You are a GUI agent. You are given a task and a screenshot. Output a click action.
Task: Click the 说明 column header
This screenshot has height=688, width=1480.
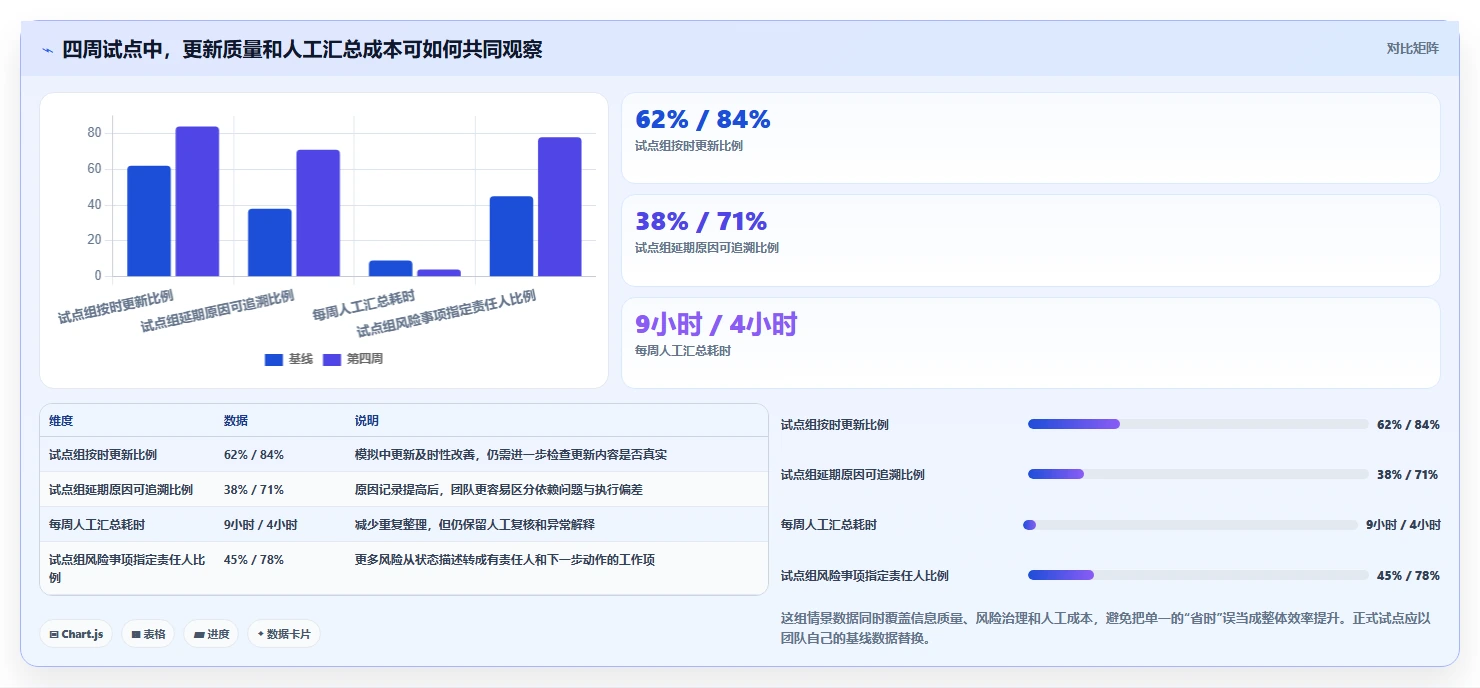tap(367, 421)
